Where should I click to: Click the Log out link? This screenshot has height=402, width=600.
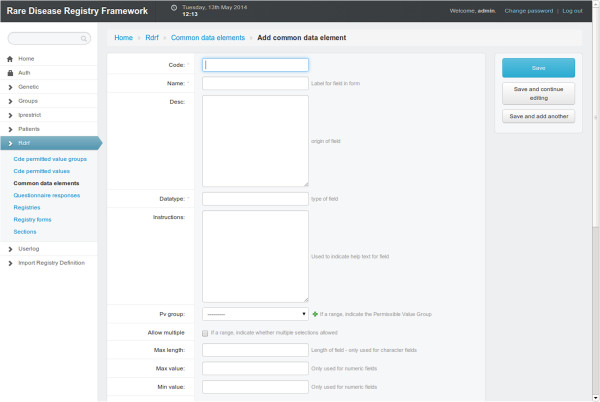tap(572, 10)
